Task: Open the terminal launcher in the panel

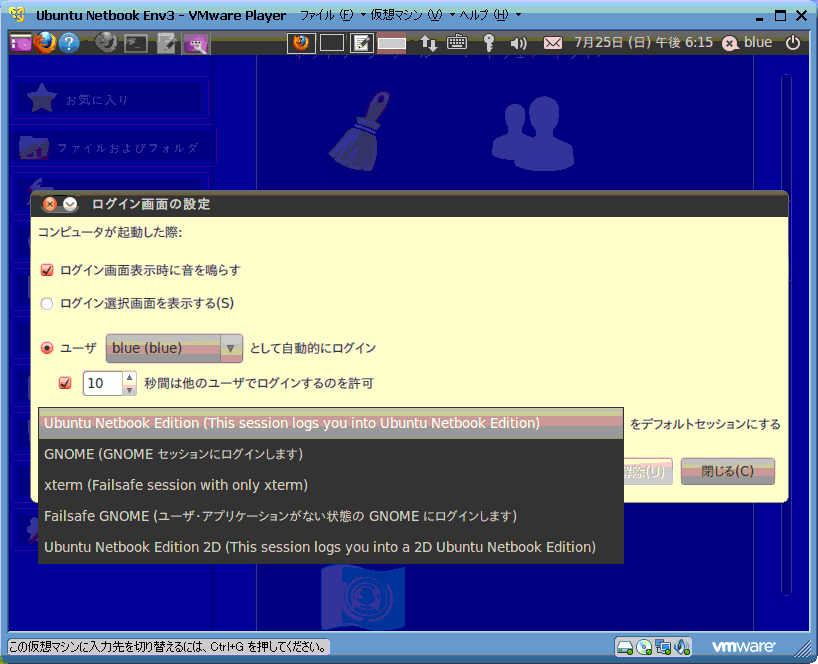Action: [136, 43]
